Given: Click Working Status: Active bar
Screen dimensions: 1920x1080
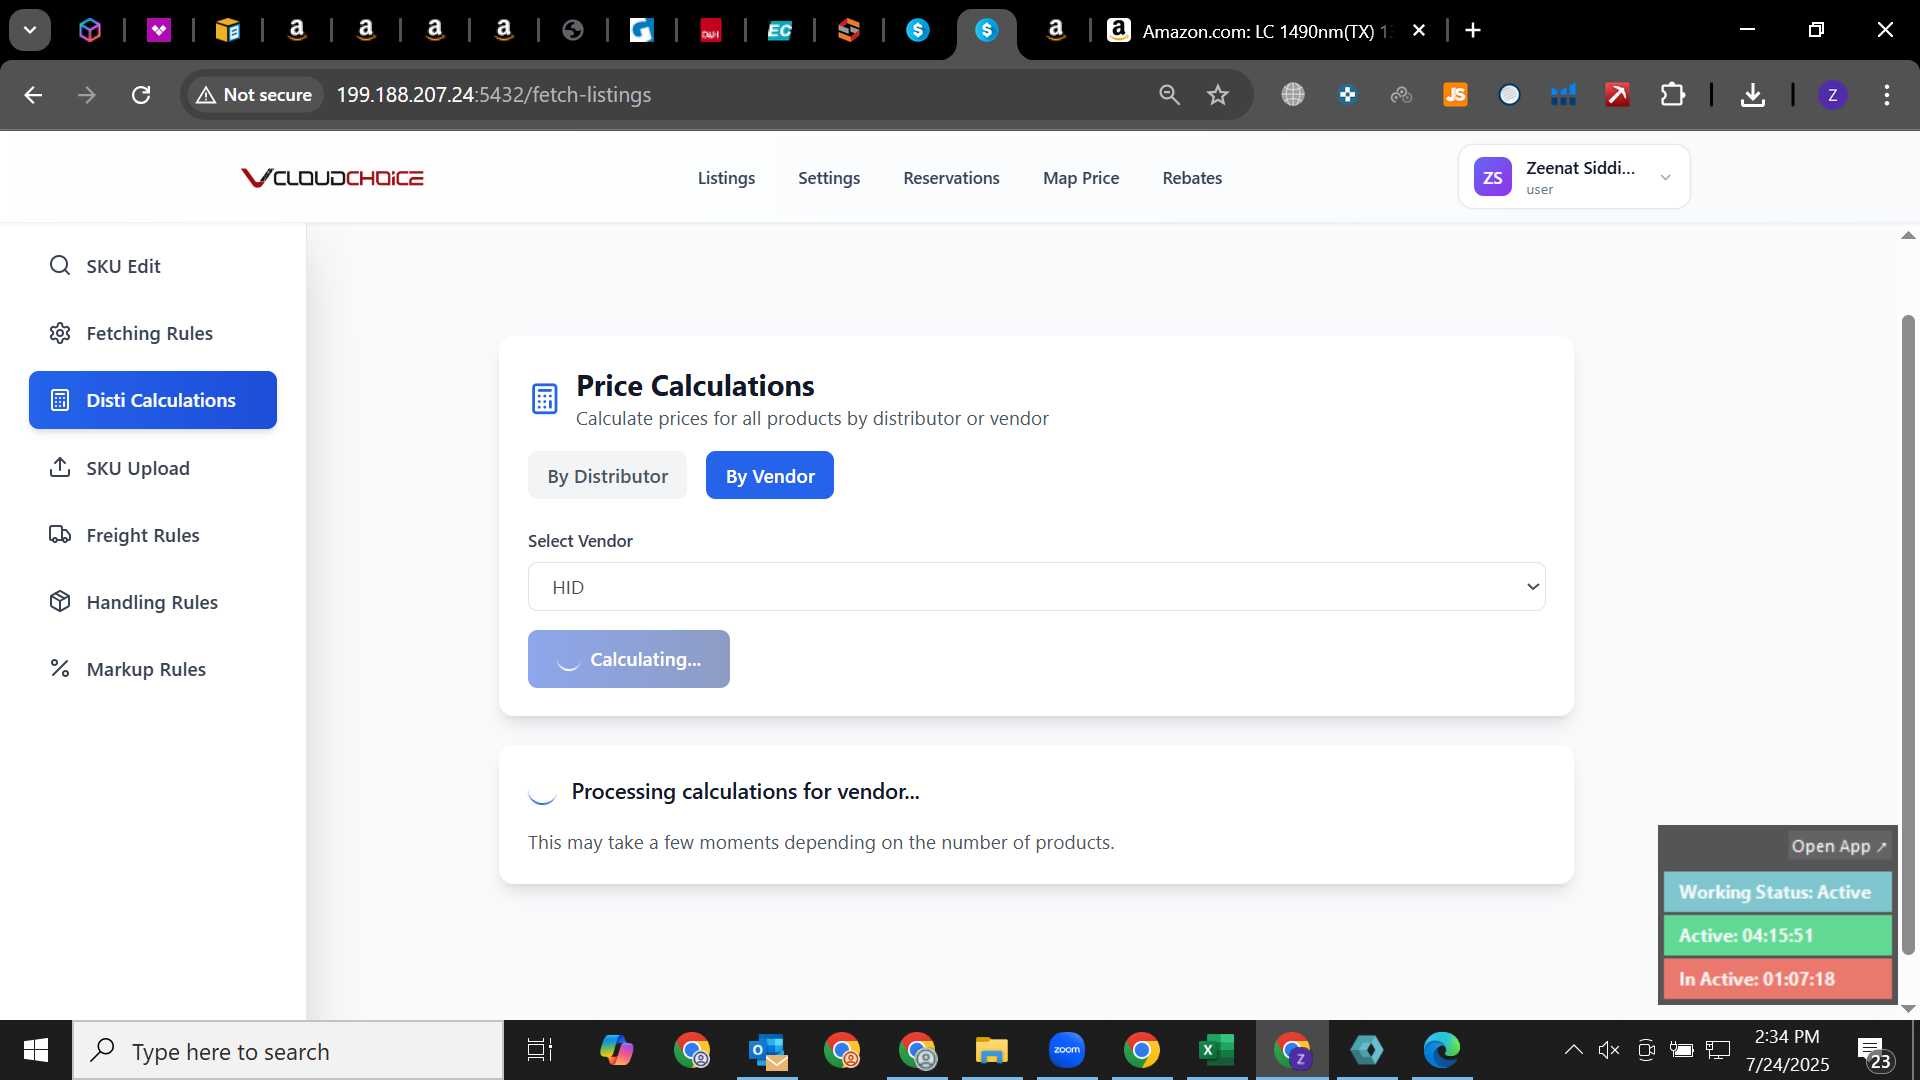Looking at the screenshot, I should [x=1777, y=892].
